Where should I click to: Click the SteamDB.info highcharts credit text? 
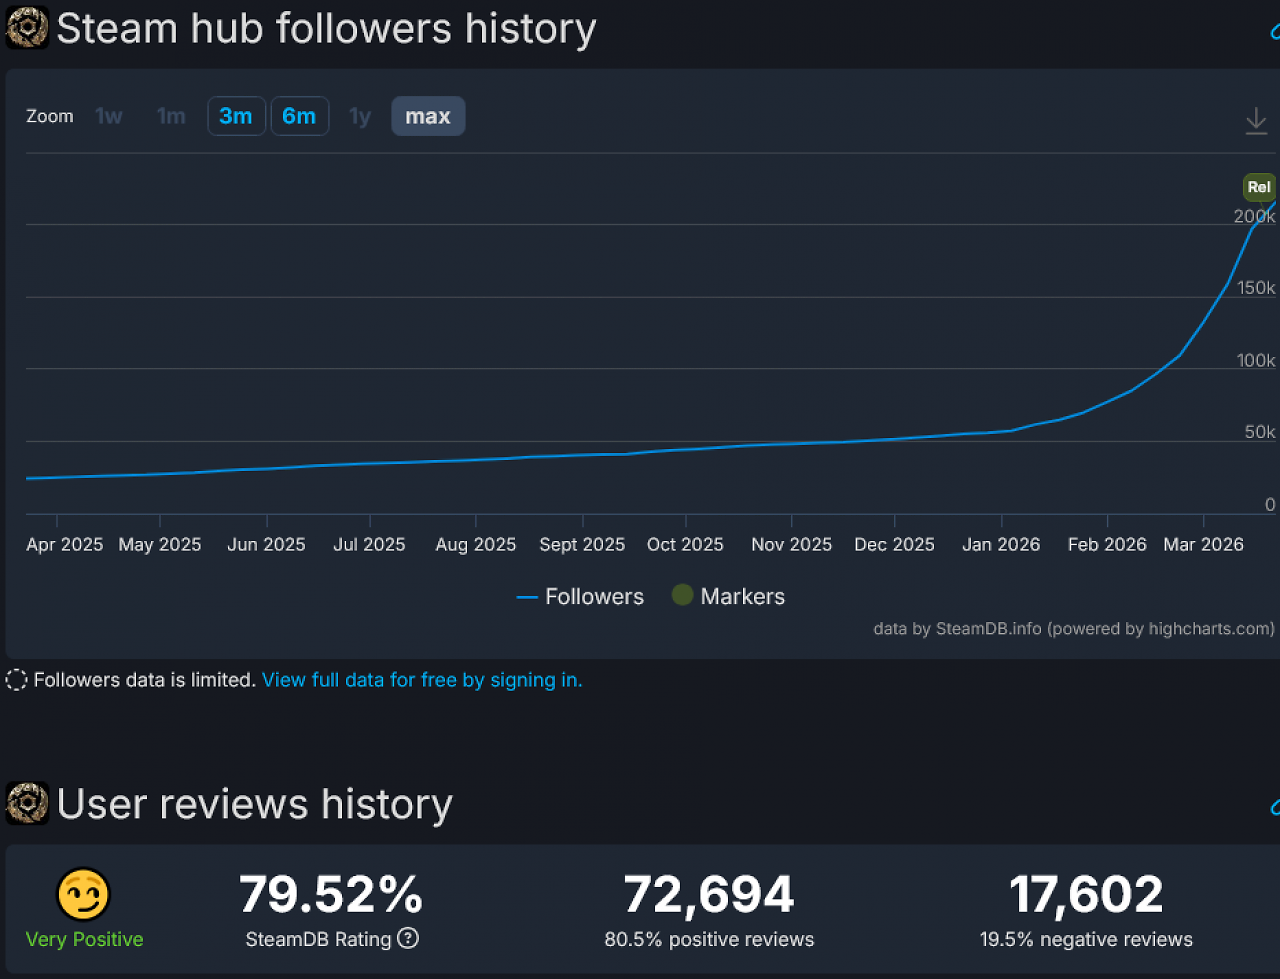pyautogui.click(x=1074, y=629)
